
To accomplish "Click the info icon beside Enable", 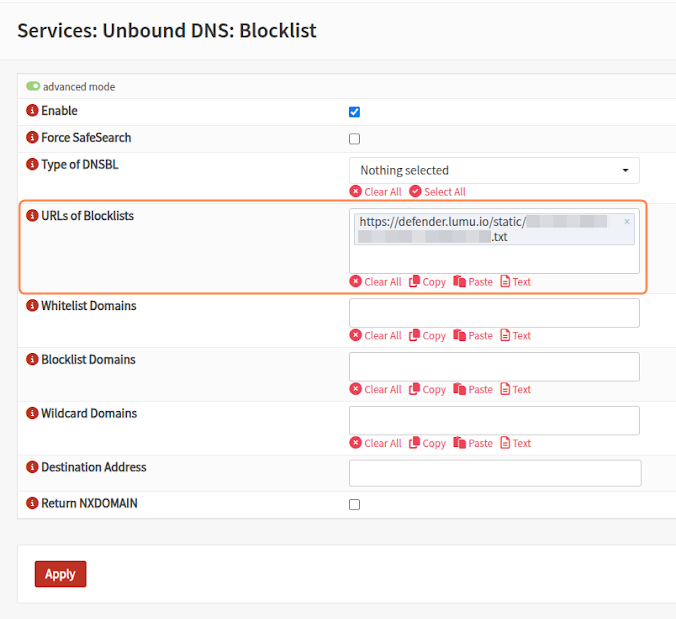I will pos(32,111).
